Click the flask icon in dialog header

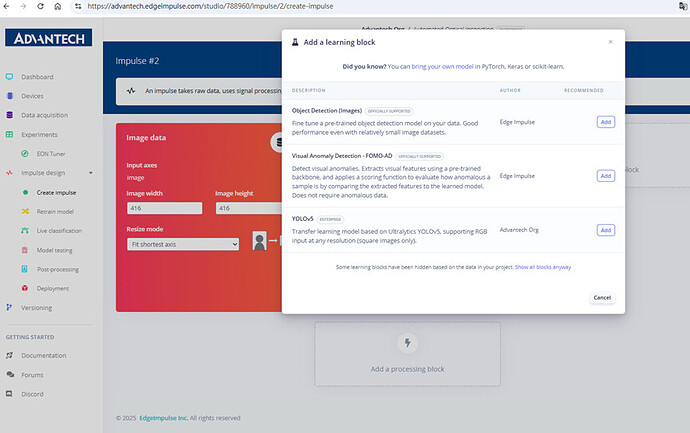(295, 42)
